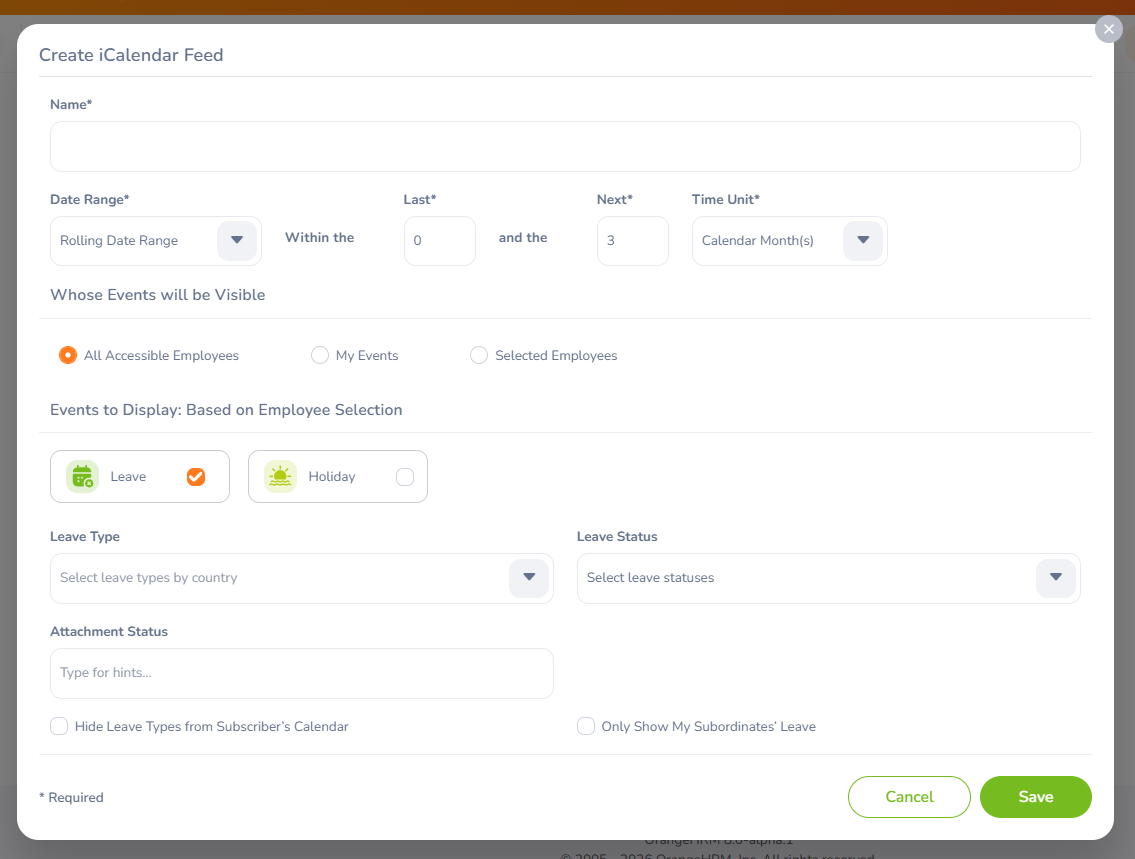Click the Next number input field
This screenshot has height=859, width=1135.
632,241
